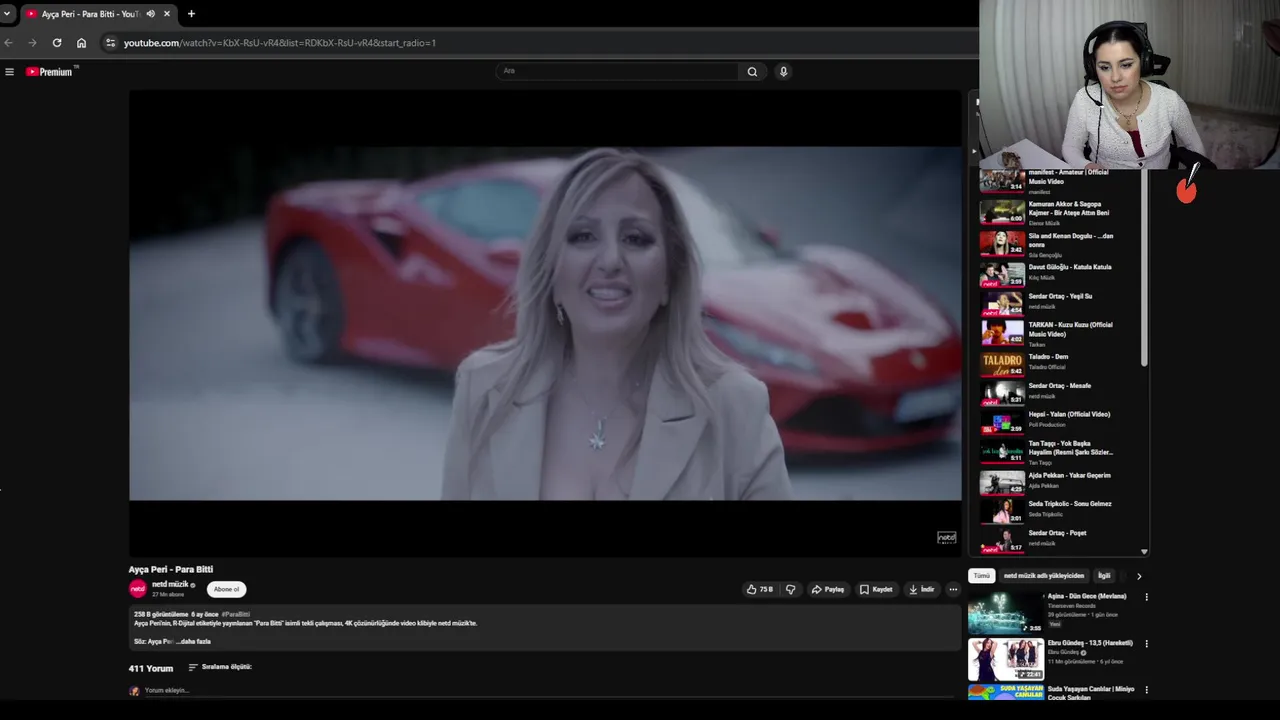1280x720 pixels.
Task: Share the video using Paylaş
Action: click(828, 589)
